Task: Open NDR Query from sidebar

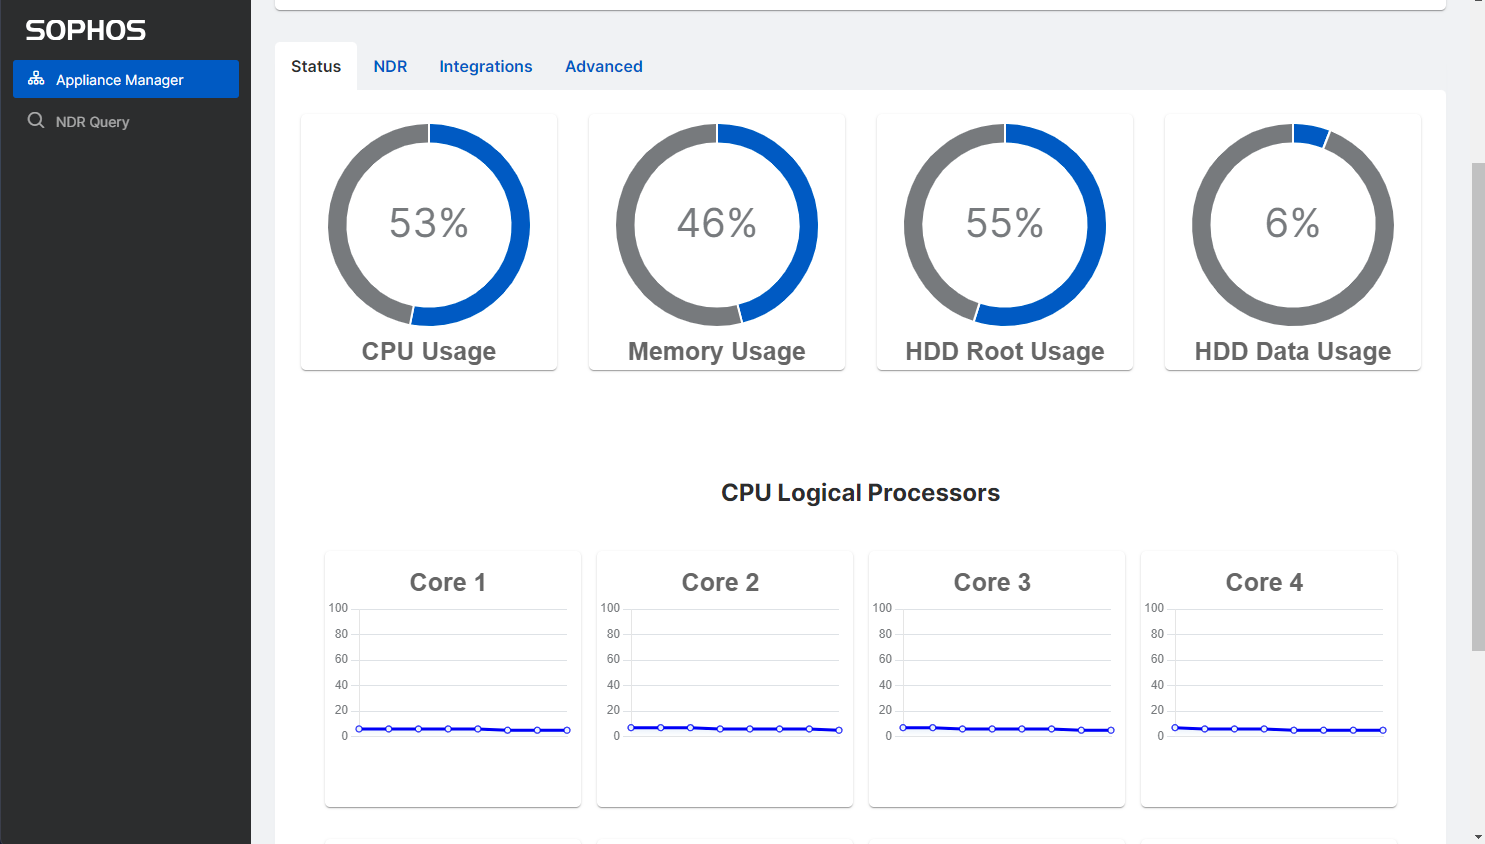Action: pyautogui.click(x=93, y=122)
